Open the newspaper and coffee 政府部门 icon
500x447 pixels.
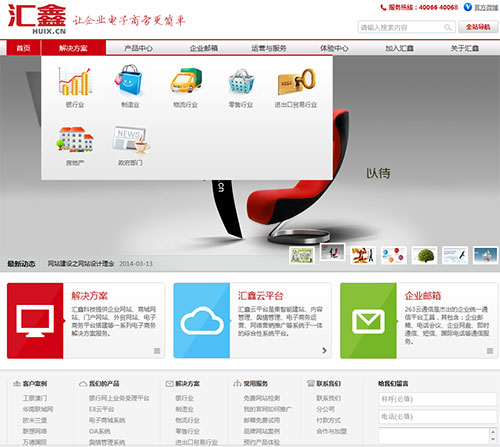click(131, 140)
